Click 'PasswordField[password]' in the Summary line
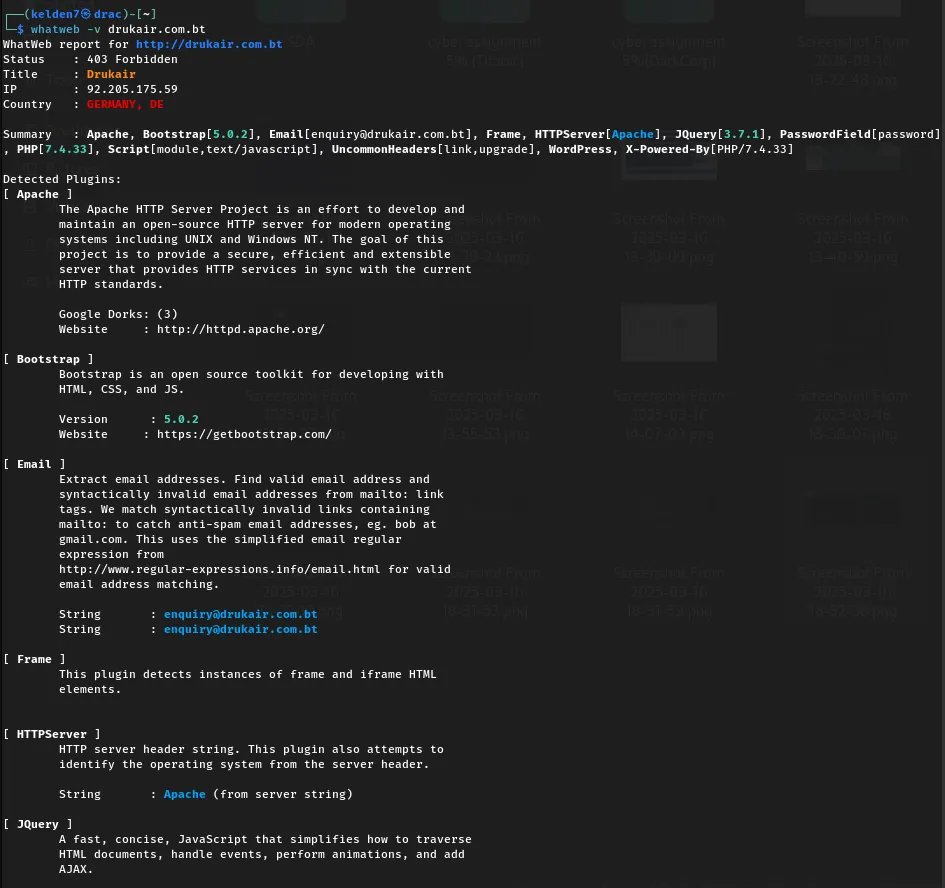The height and width of the screenshot is (888, 945). point(860,134)
